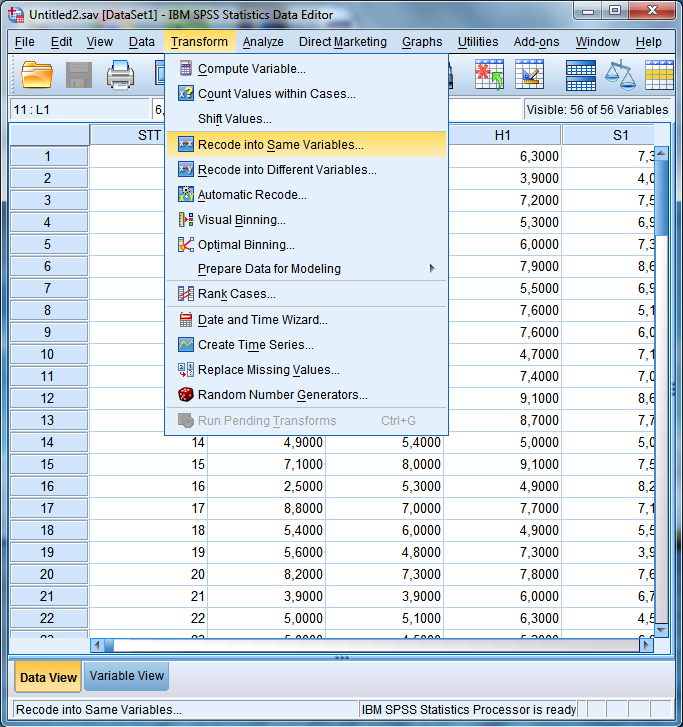Click the Weight Cases scale icon
The width and height of the screenshot is (683, 727).
(621, 75)
